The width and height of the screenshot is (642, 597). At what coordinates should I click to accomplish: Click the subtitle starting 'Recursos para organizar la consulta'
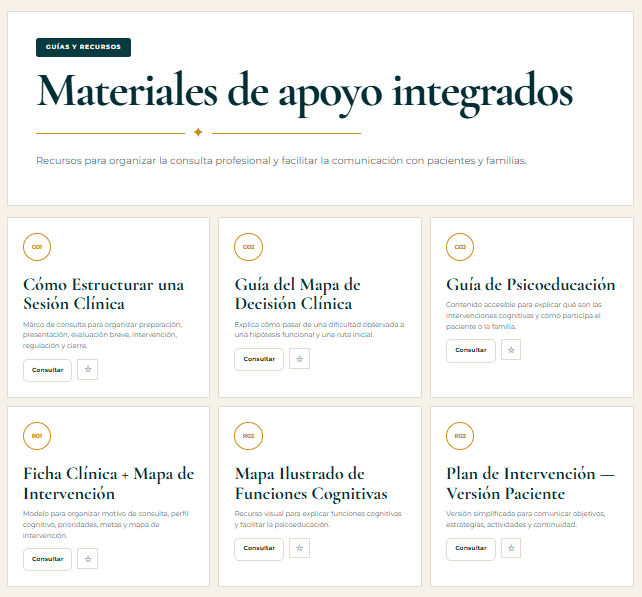(x=282, y=161)
